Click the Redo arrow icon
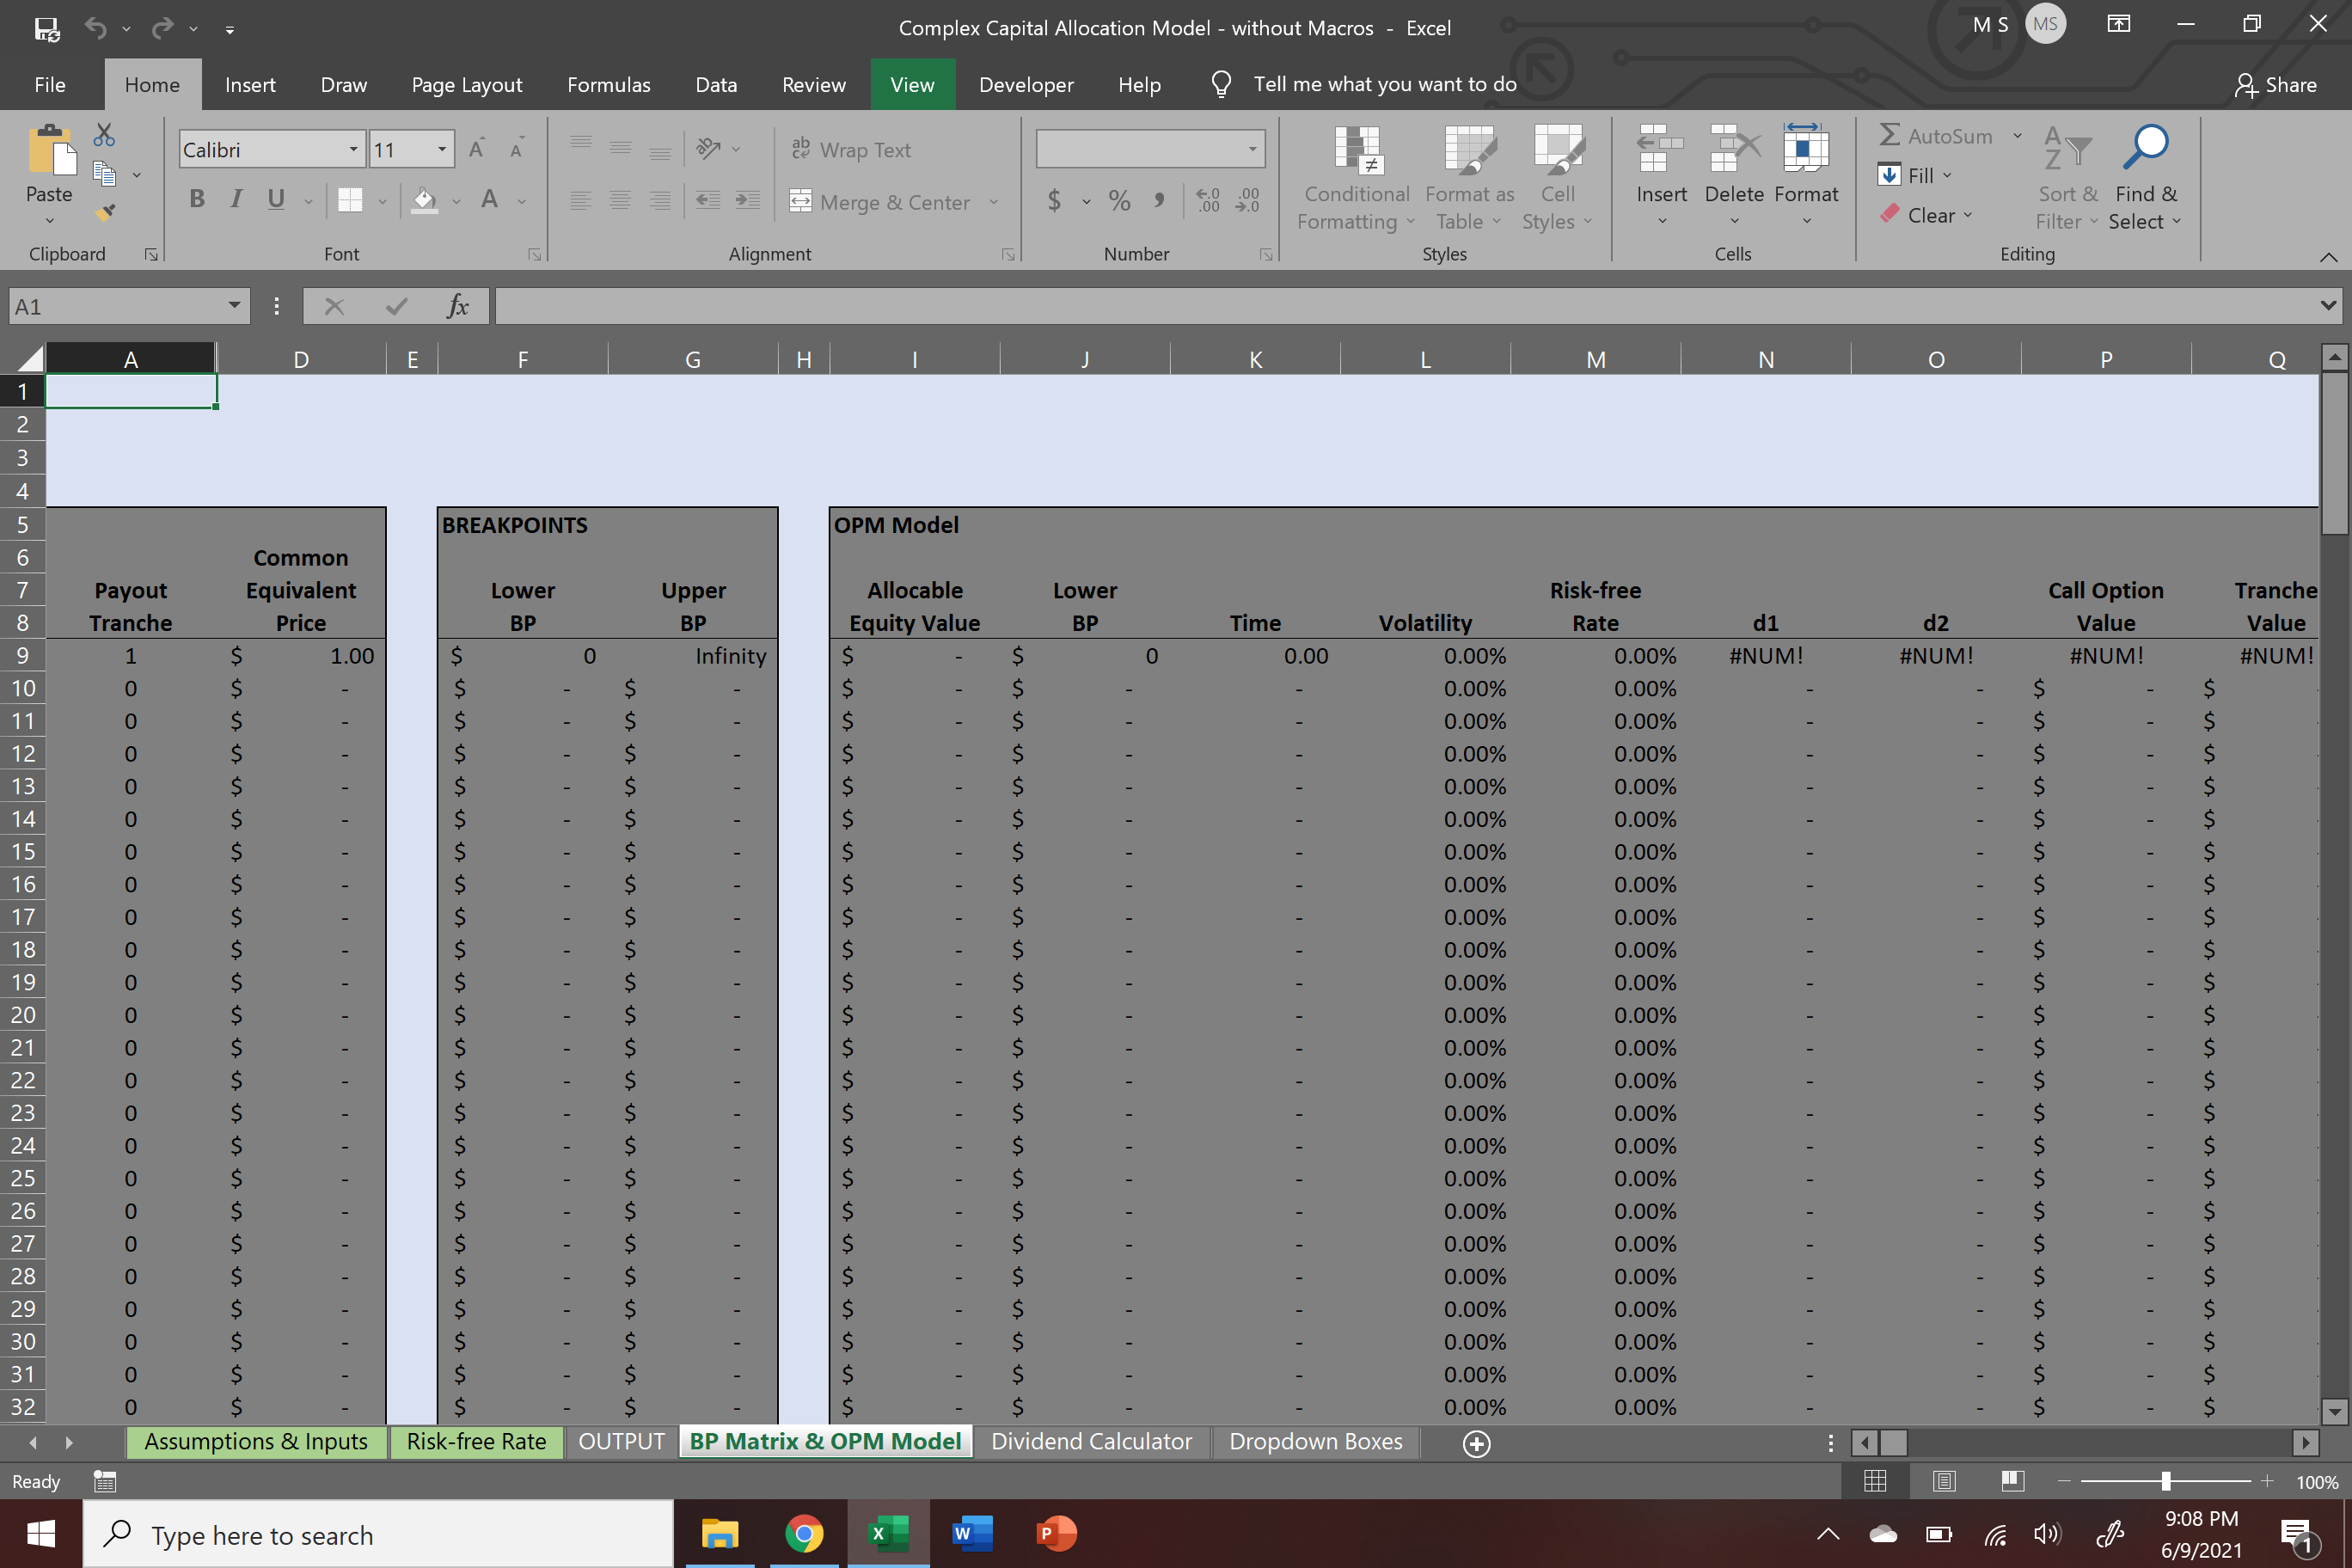This screenshot has height=1568, width=2352. click(x=162, y=28)
